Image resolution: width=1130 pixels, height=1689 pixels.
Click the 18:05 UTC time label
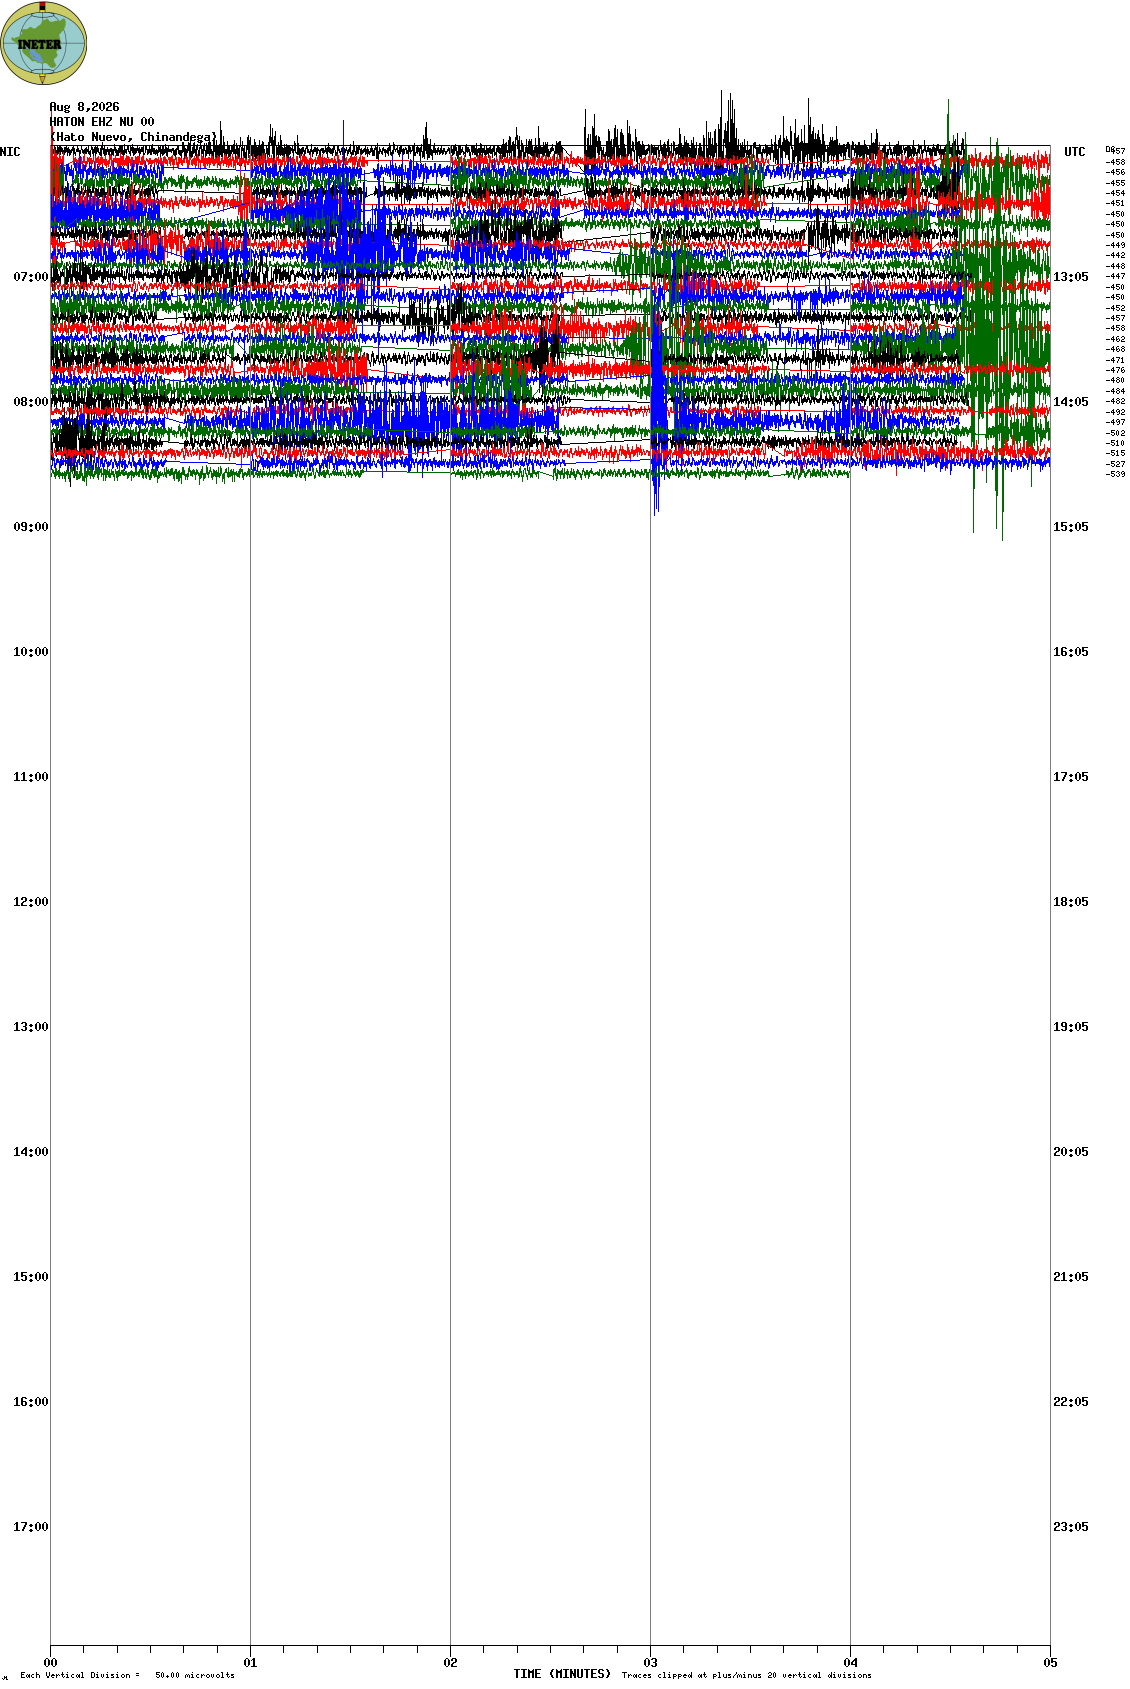click(1071, 902)
